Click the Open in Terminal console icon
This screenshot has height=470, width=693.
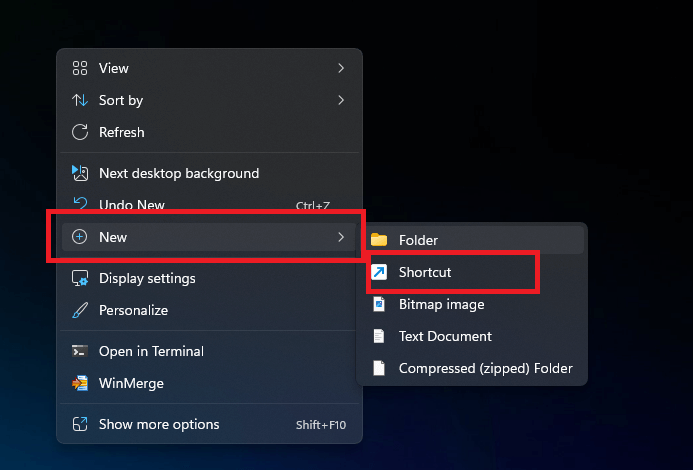[80, 351]
